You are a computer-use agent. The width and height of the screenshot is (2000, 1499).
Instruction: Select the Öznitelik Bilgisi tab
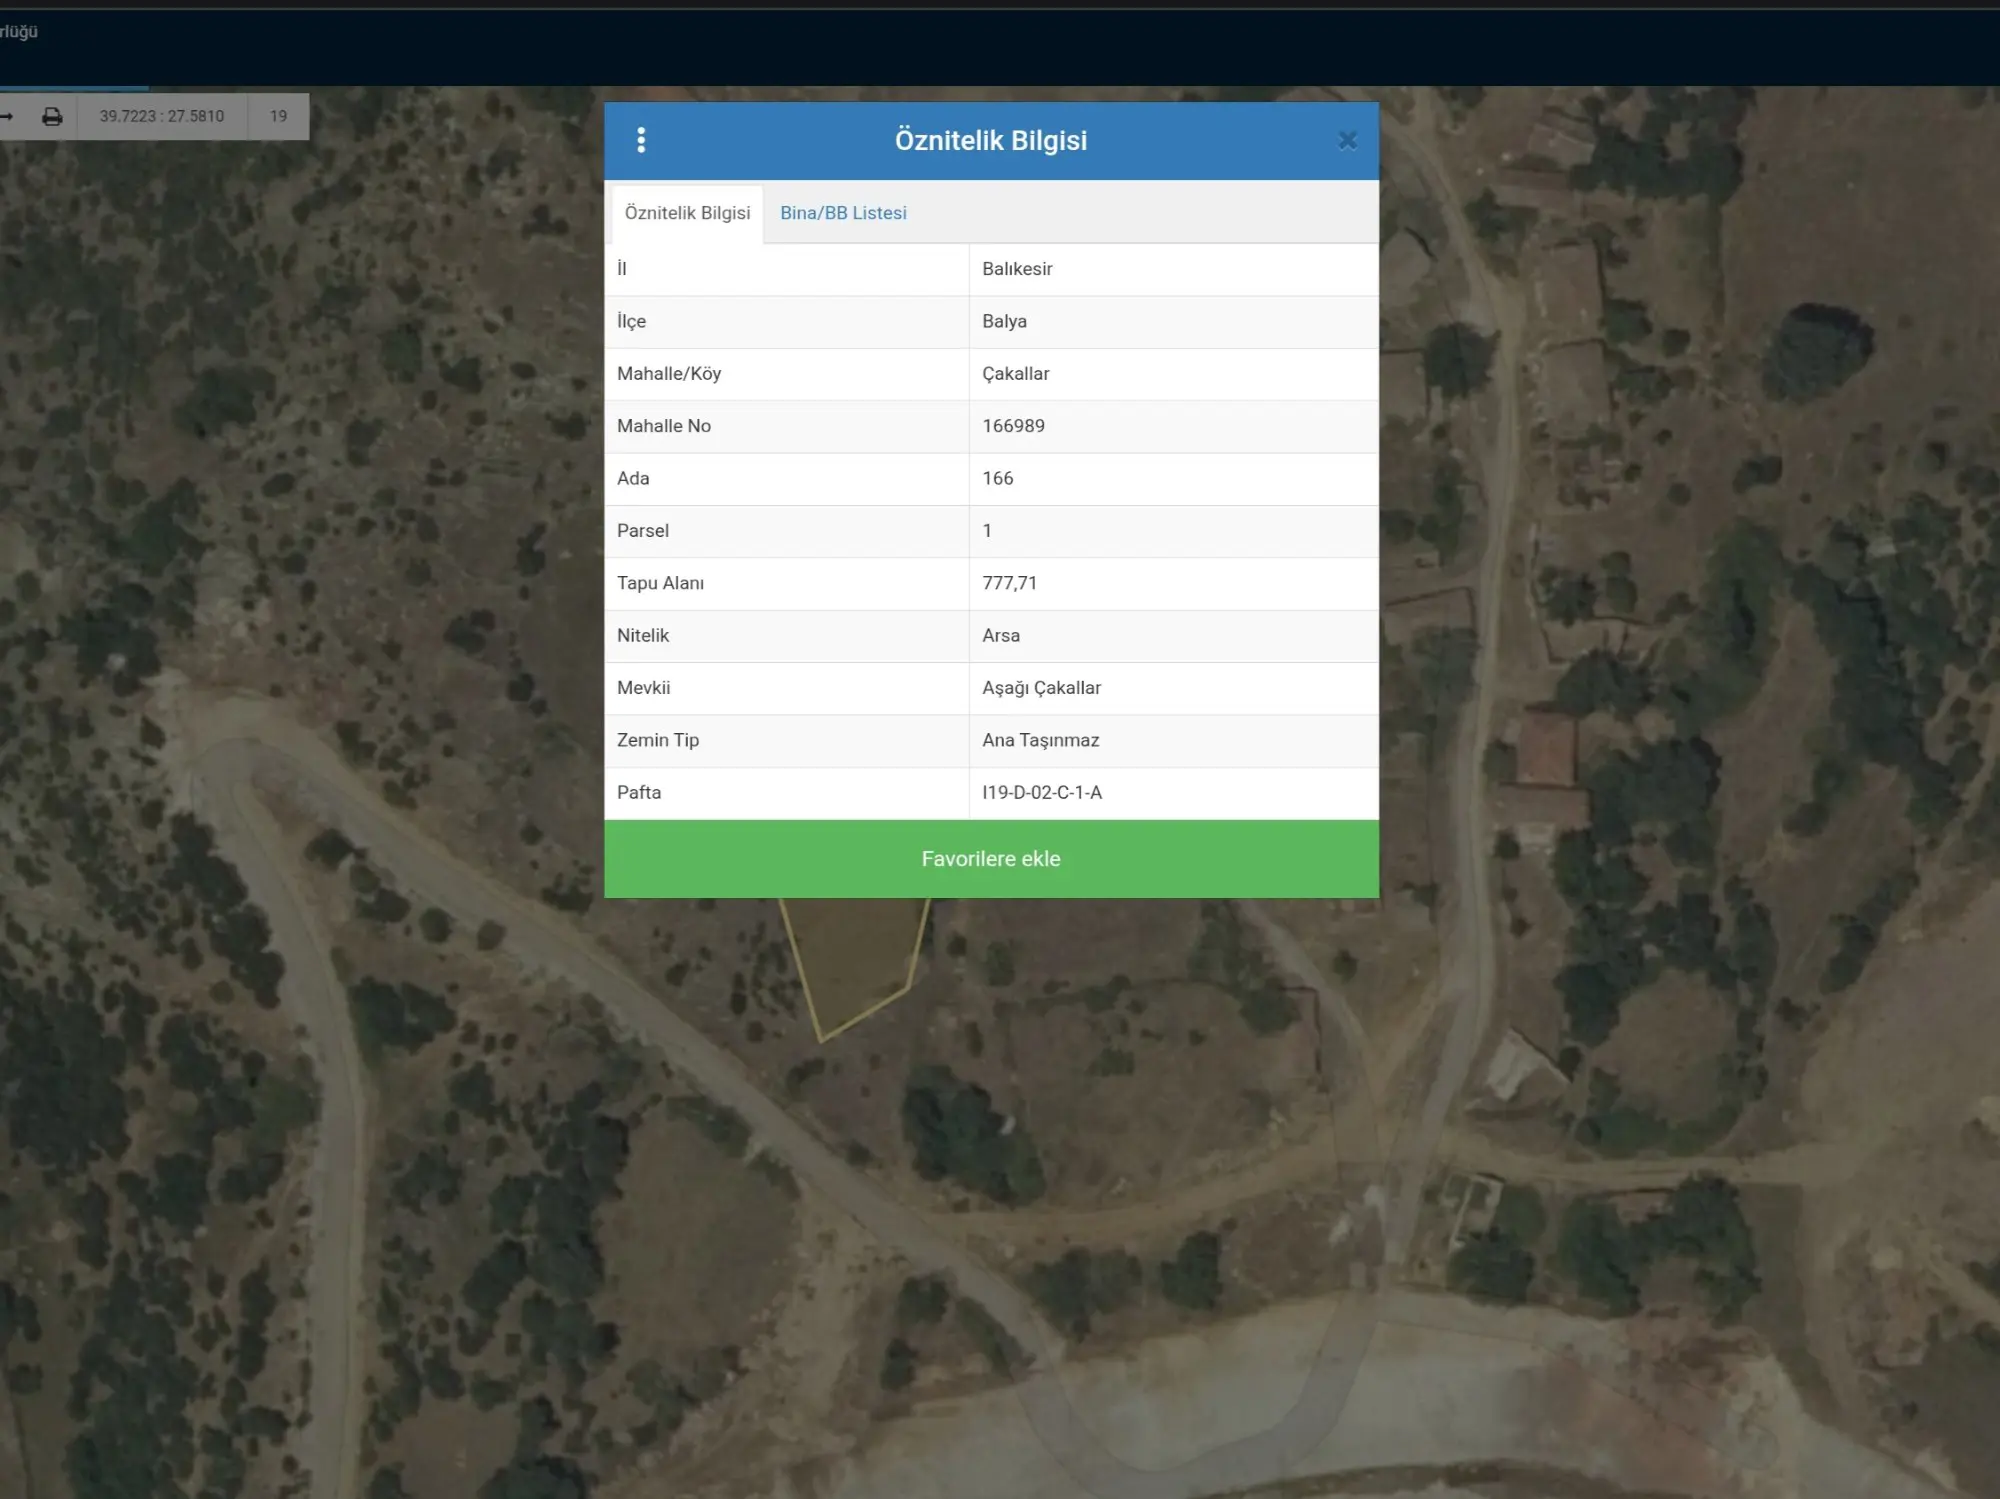pos(687,213)
